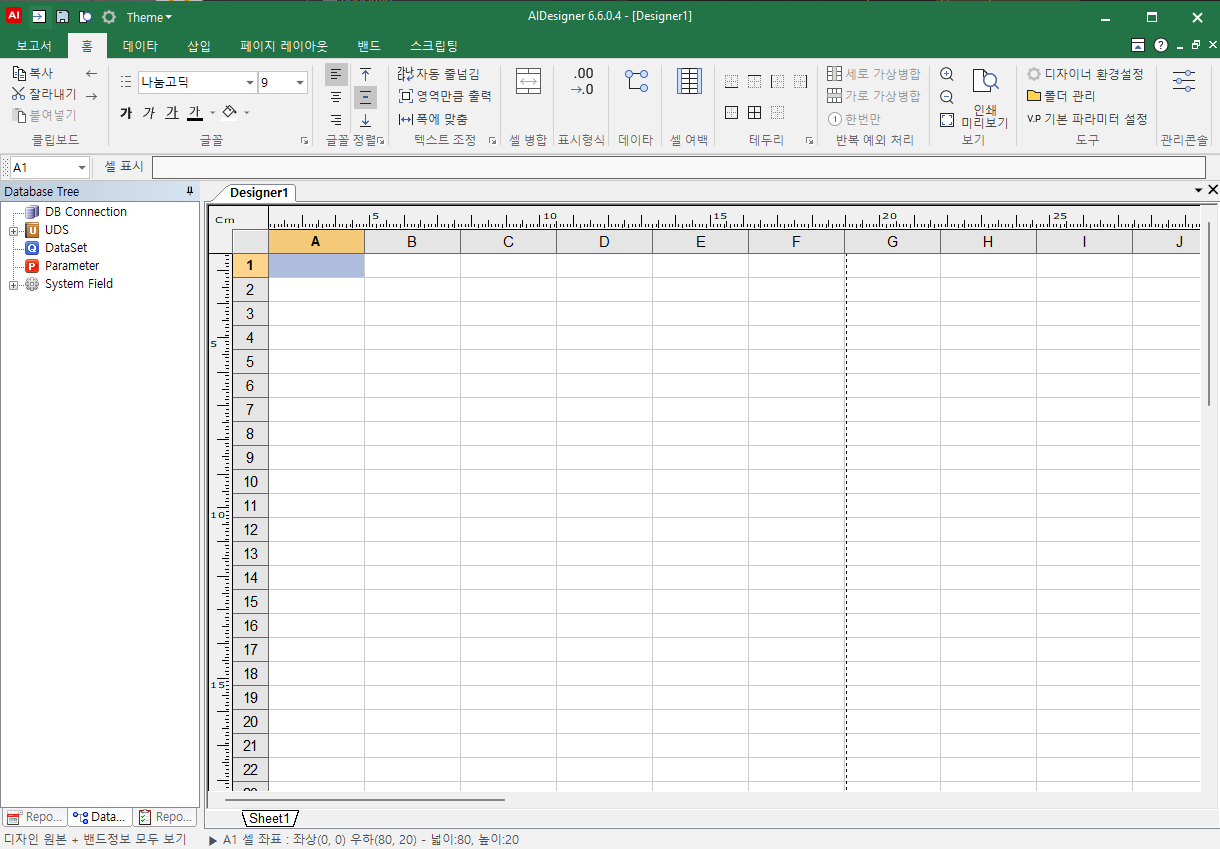Image resolution: width=1220 pixels, height=849 pixels.
Task: Toggle italic text formatting
Action: pyautogui.click(x=149, y=113)
